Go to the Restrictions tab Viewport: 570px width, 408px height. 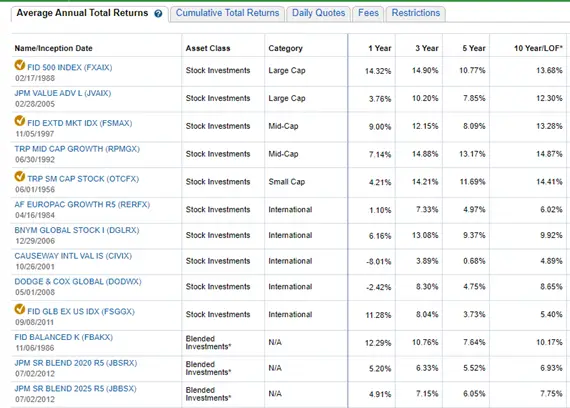[x=416, y=13]
